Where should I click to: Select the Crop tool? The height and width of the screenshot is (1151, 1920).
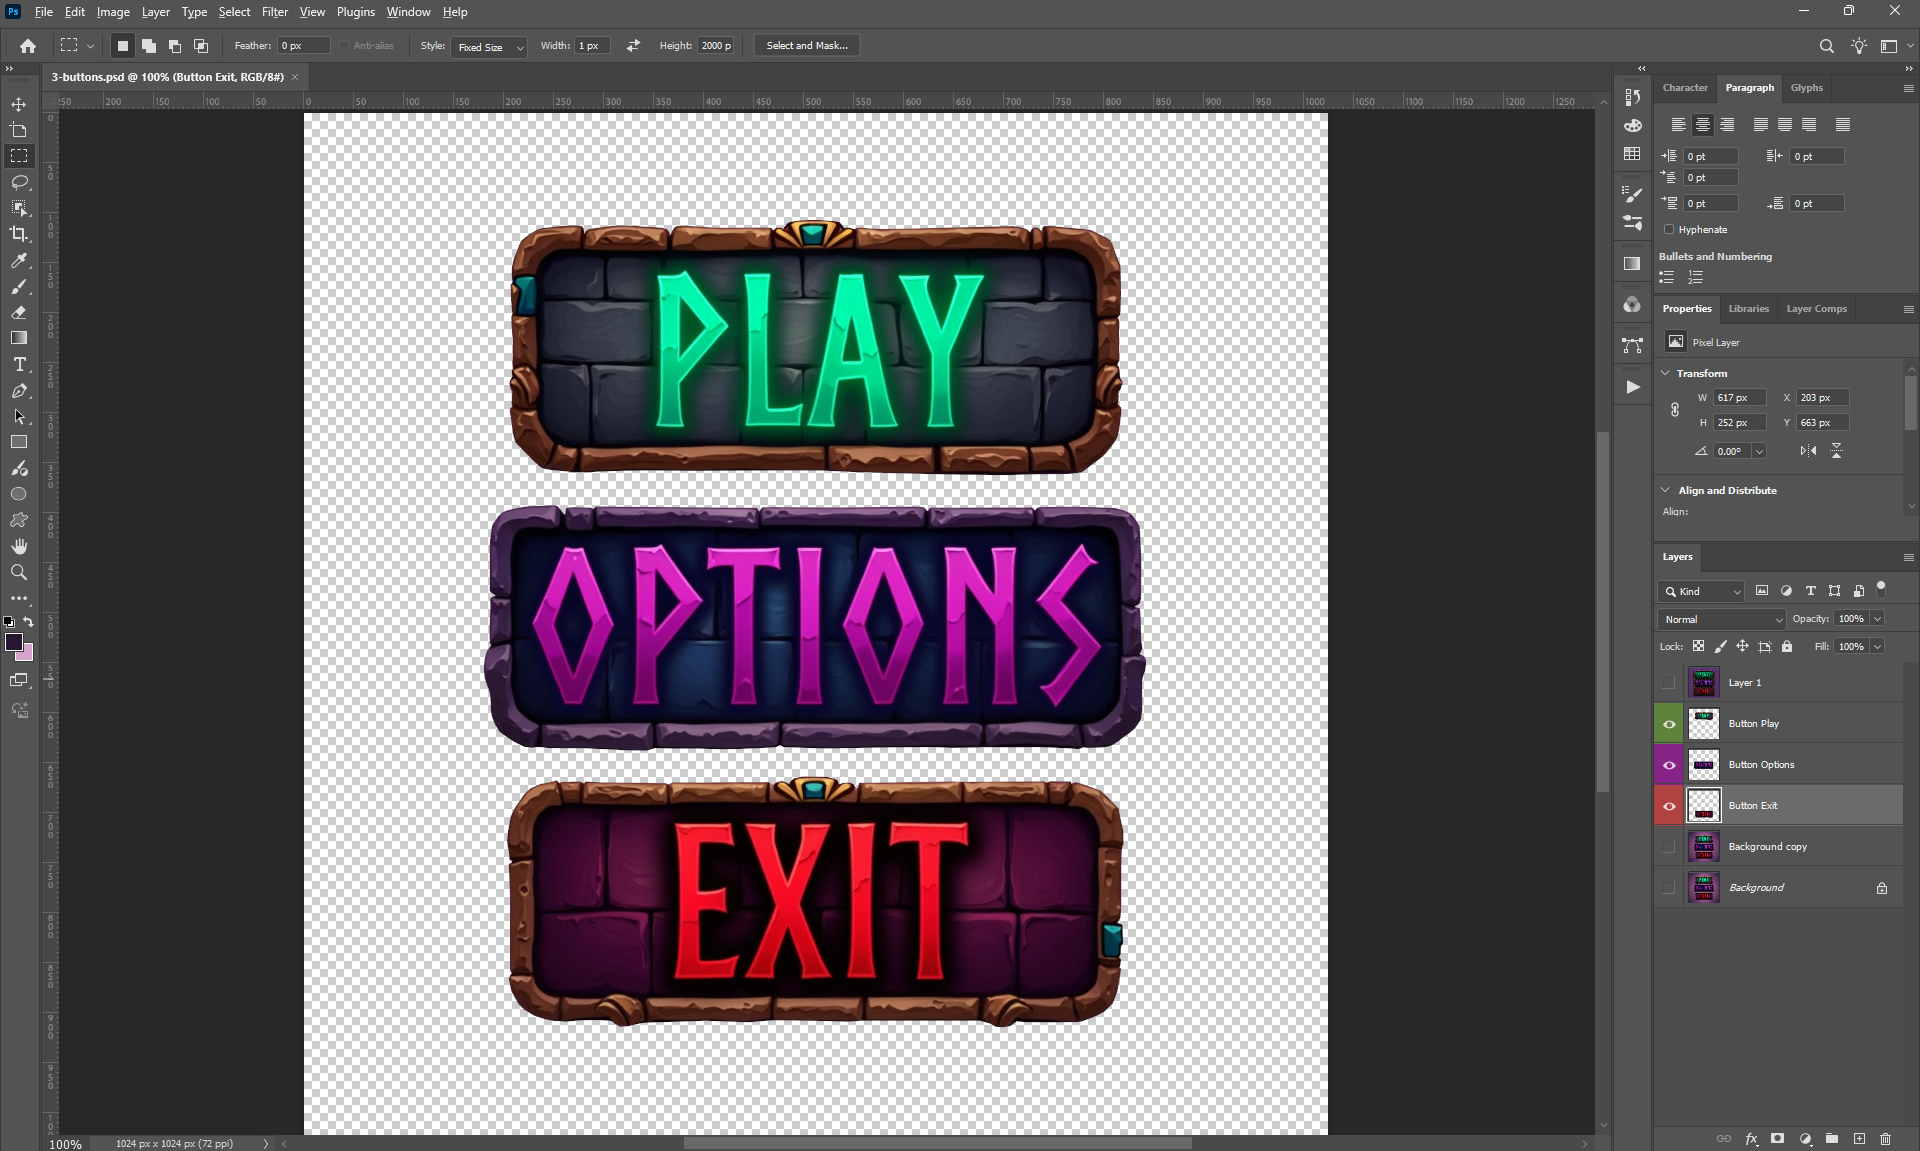(x=19, y=234)
